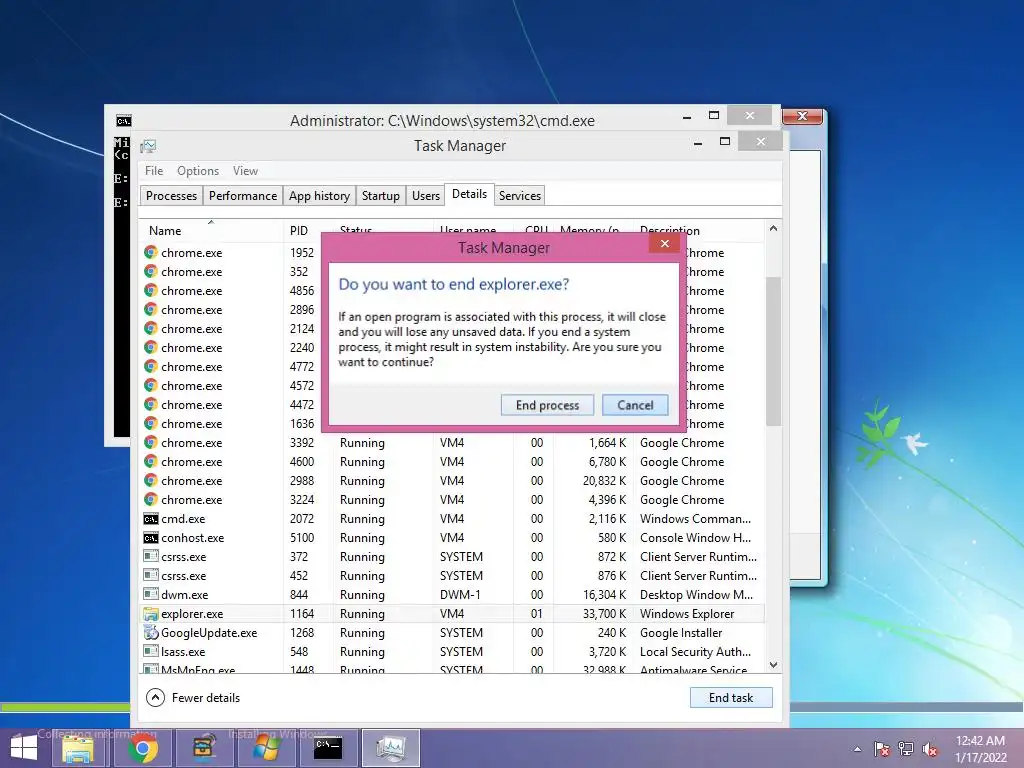Screen dimensions: 1024x768
Task: Open the File menu
Action: click(154, 170)
